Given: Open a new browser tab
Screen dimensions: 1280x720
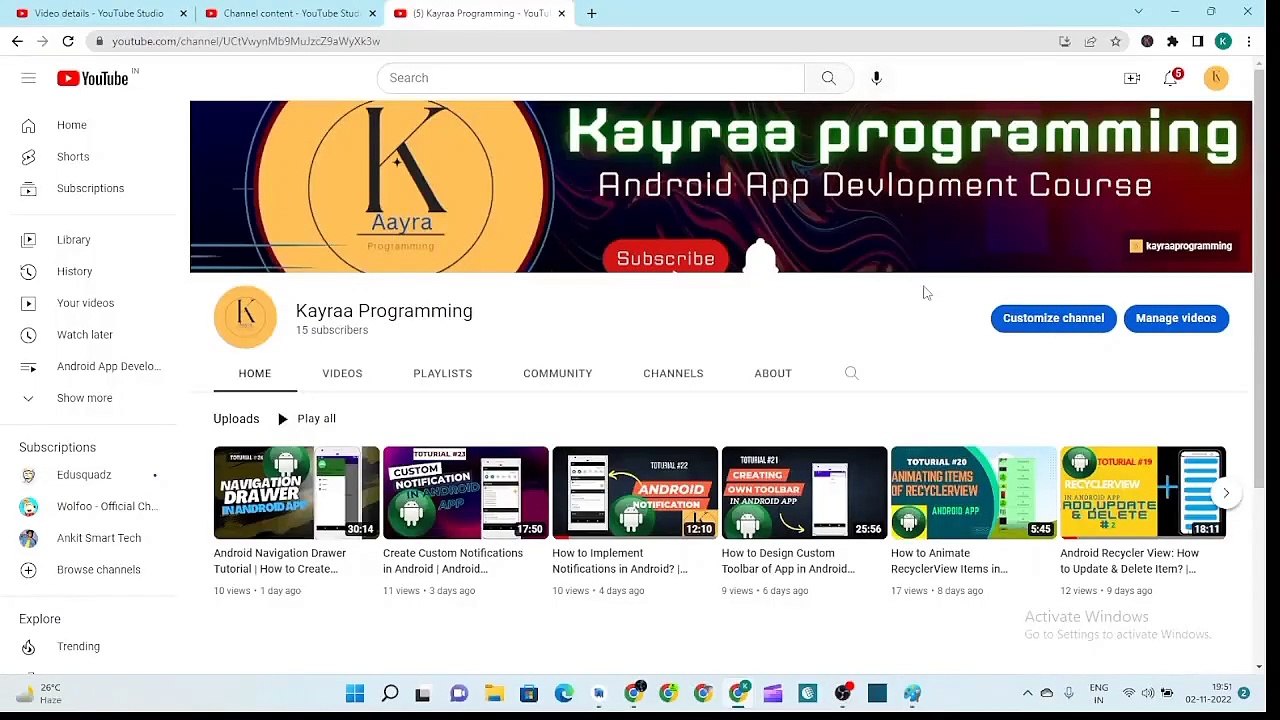Looking at the screenshot, I should pos(592,13).
